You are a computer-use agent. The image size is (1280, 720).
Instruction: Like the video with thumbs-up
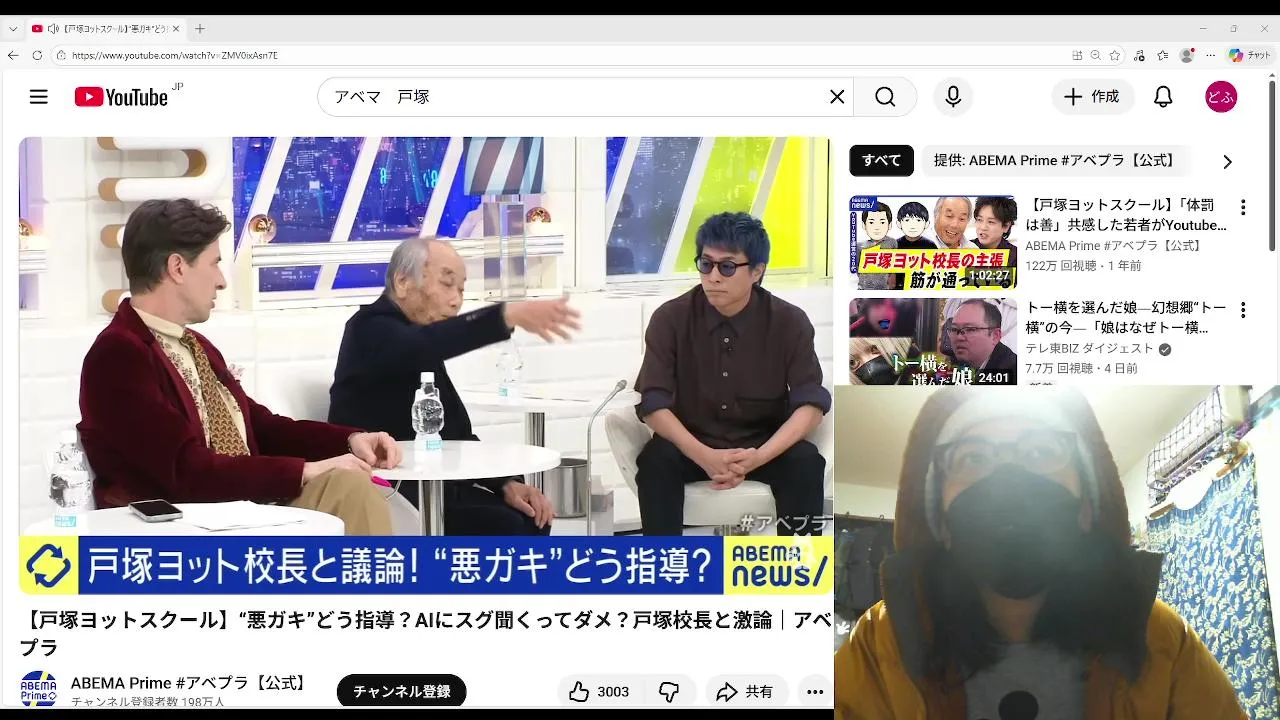coord(599,691)
